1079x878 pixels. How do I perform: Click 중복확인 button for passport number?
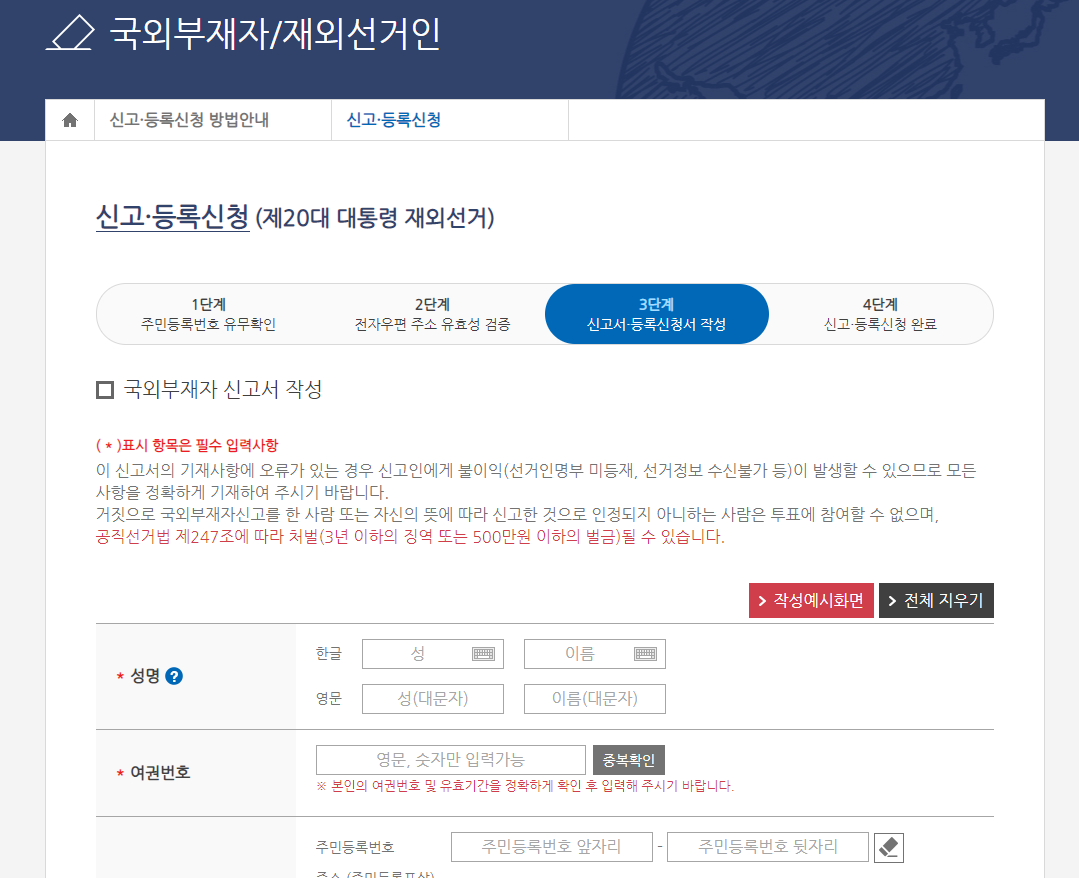click(x=629, y=760)
